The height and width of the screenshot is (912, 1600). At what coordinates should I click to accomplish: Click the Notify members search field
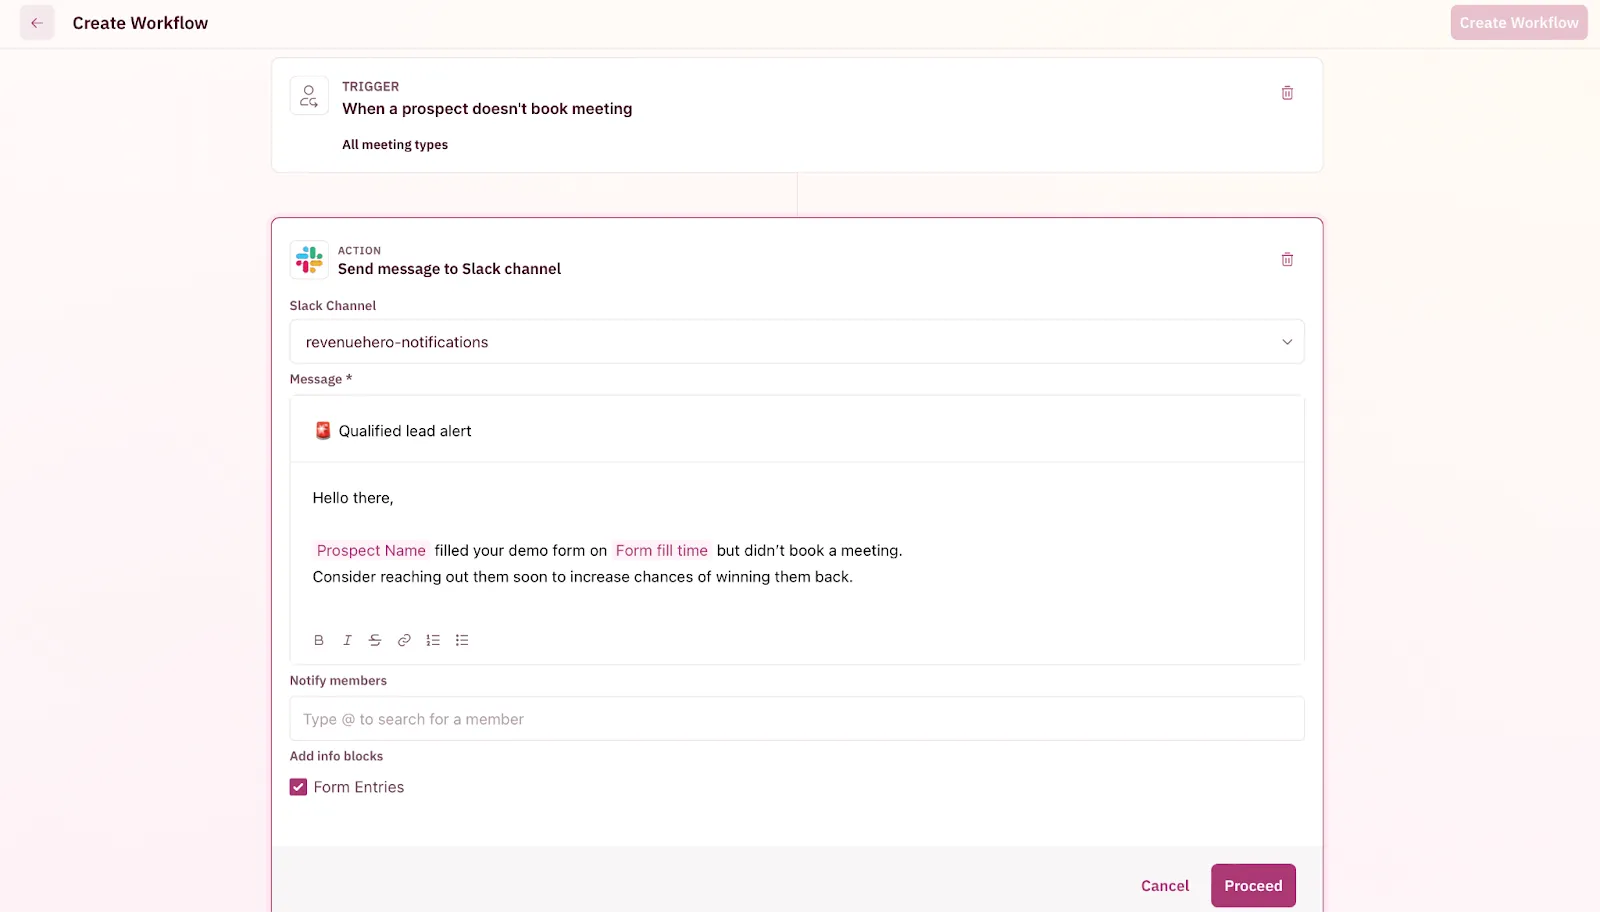click(x=797, y=719)
